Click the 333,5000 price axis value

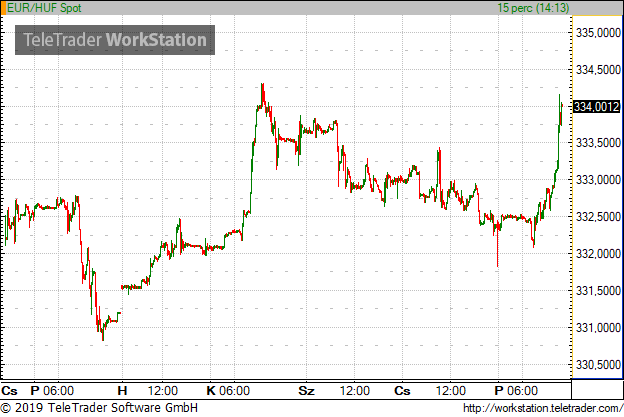599,142
